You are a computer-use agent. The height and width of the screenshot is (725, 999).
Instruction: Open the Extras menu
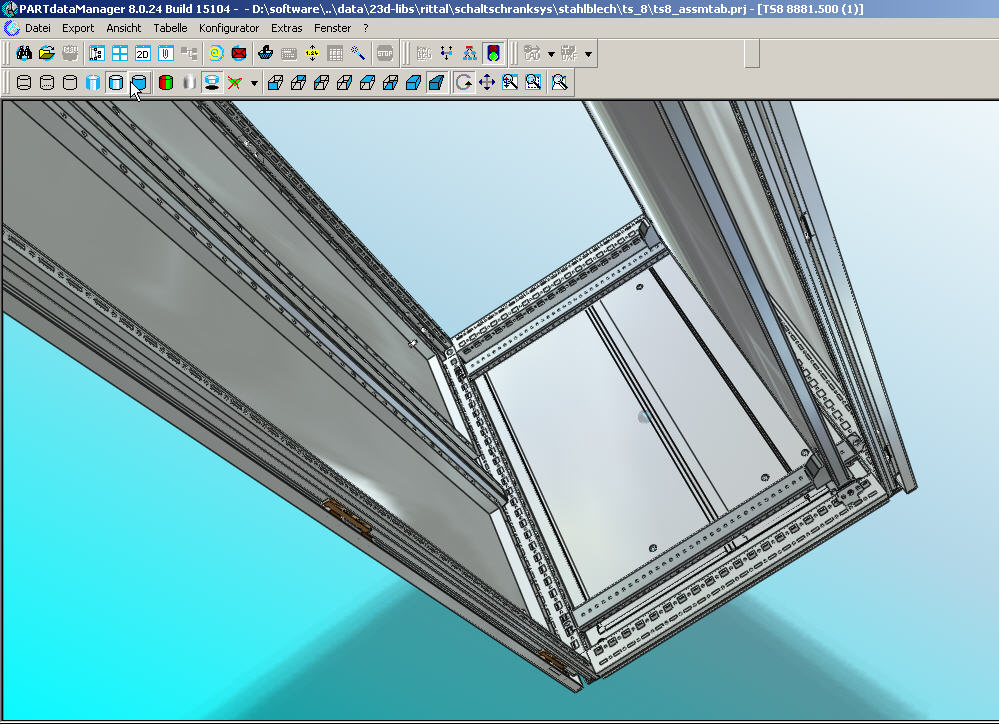[x=287, y=28]
